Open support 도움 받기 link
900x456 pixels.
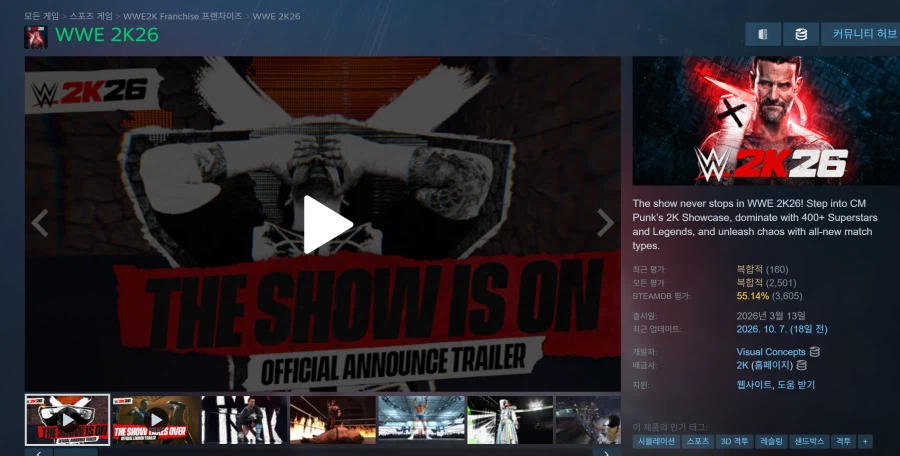tap(796, 385)
